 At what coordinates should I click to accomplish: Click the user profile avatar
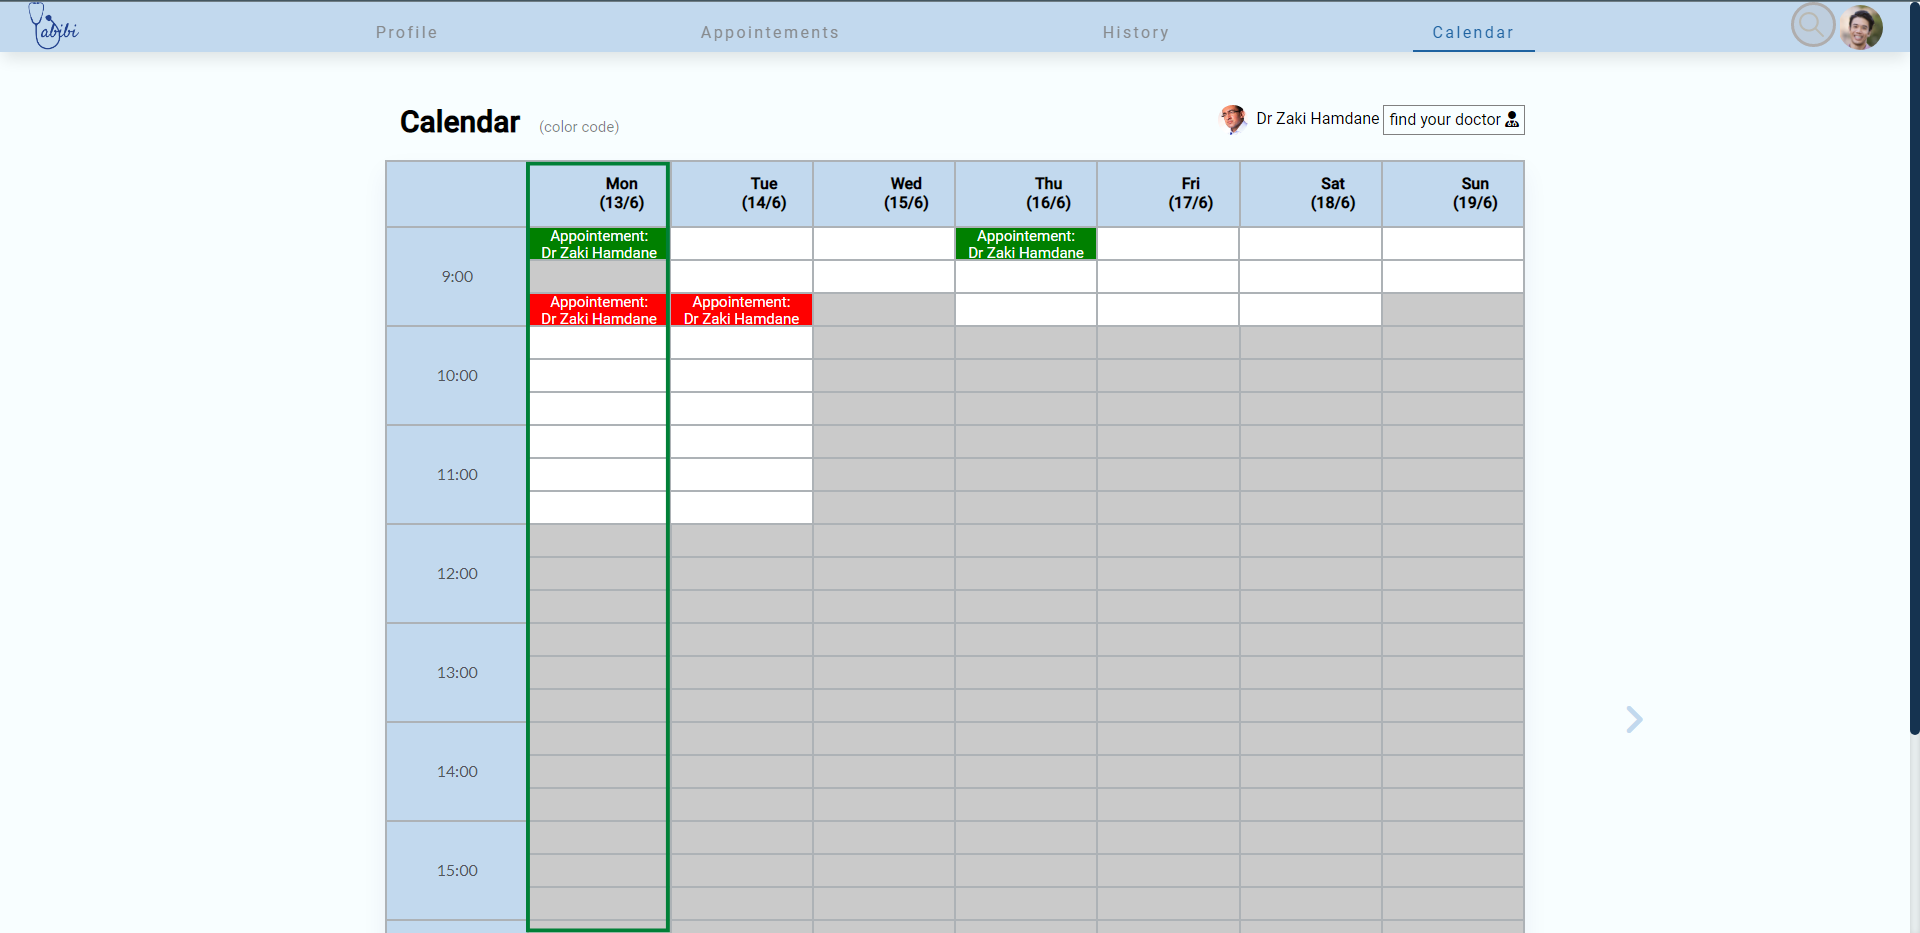[x=1861, y=27]
